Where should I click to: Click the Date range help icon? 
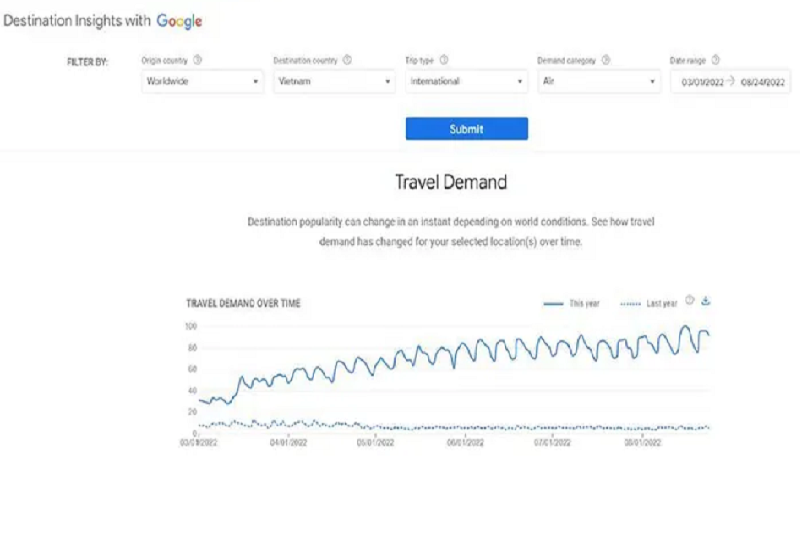[716, 60]
